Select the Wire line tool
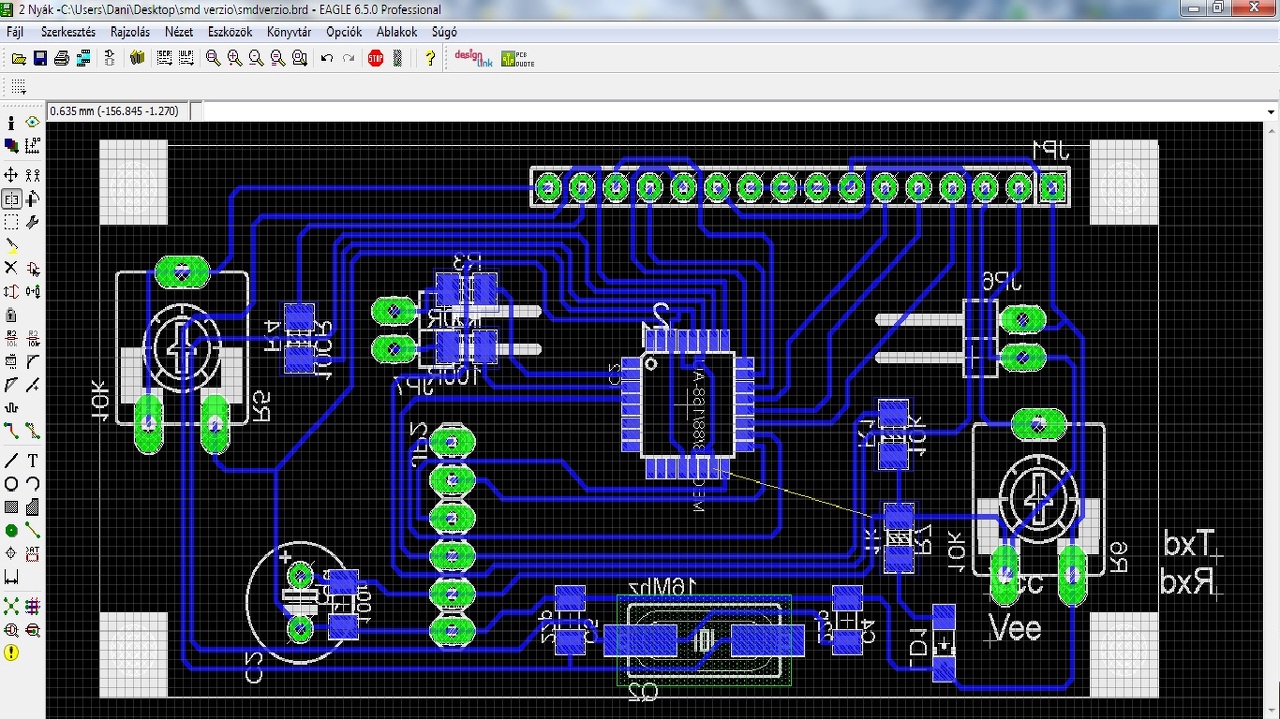 coord(11,461)
